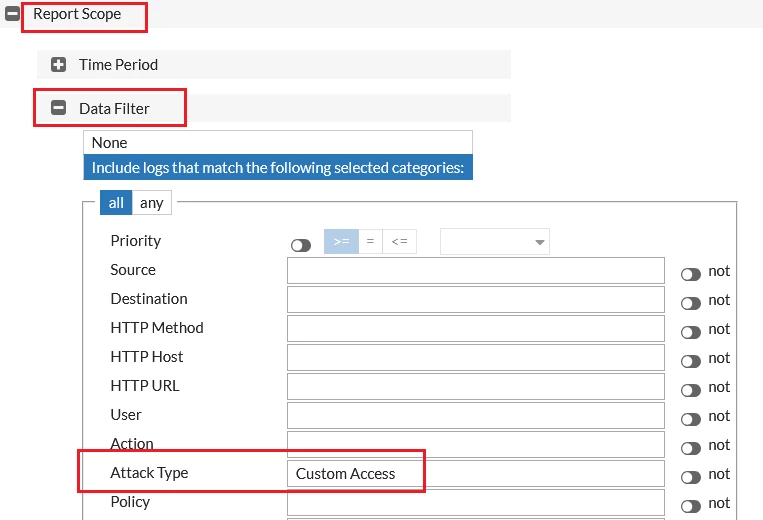Click the HTTP Method label

tap(157, 328)
